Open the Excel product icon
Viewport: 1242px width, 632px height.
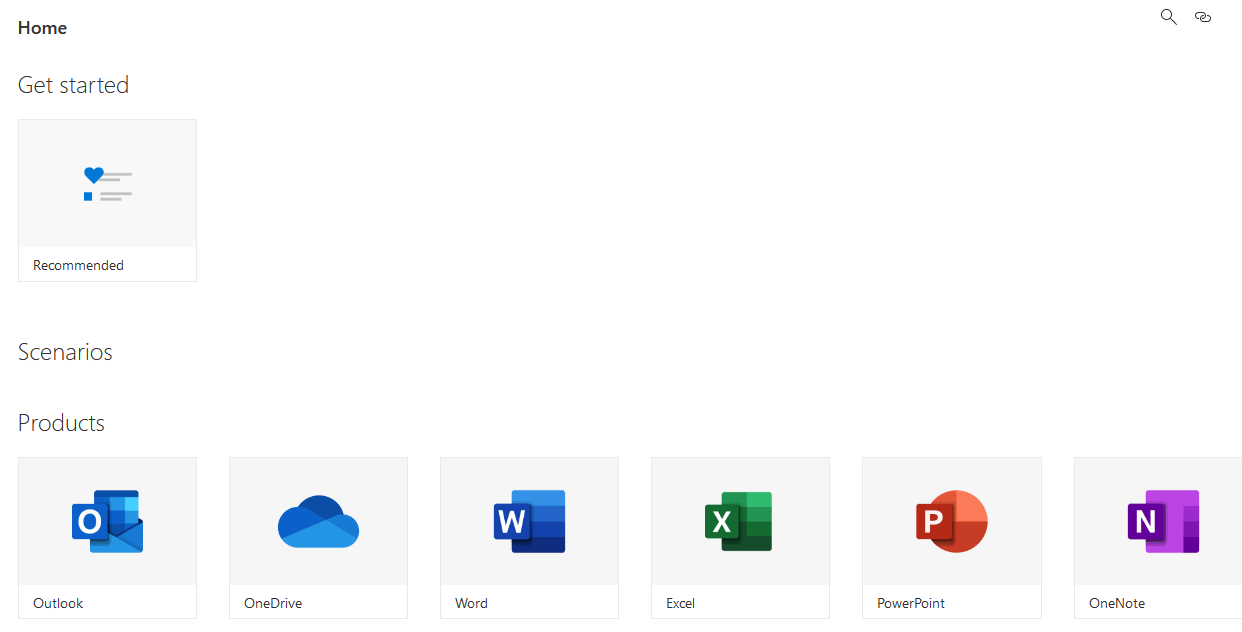740,521
